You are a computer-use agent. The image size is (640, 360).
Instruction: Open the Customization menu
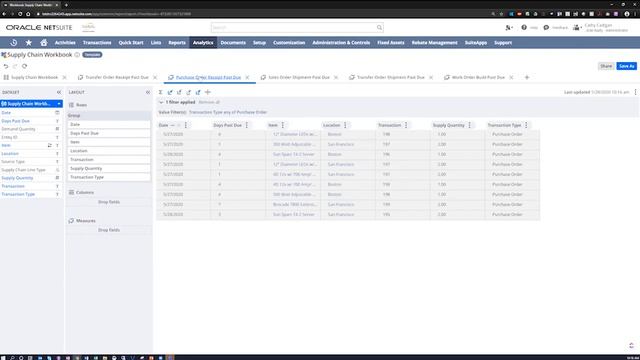(289, 42)
